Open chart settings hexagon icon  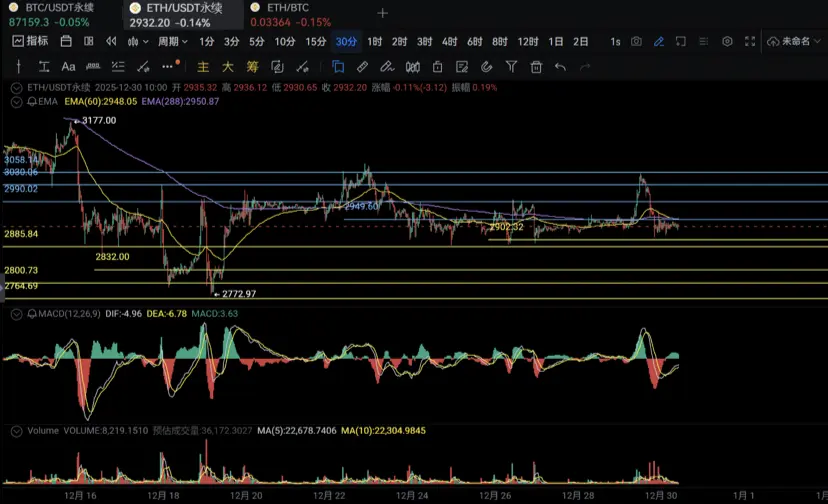pos(727,41)
